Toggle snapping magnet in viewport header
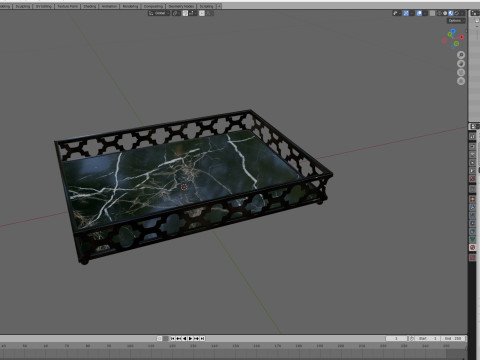Image resolution: width=480 pixels, height=360 pixels. pyautogui.click(x=185, y=13)
